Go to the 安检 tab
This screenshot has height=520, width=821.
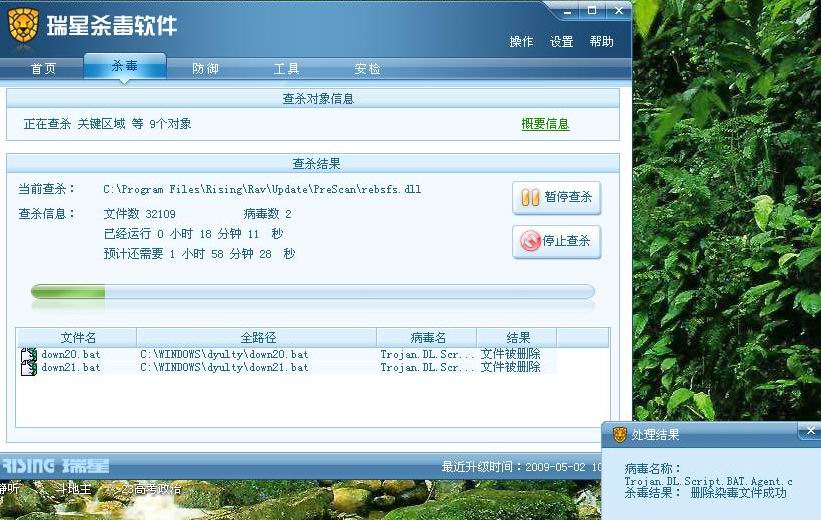(367, 69)
